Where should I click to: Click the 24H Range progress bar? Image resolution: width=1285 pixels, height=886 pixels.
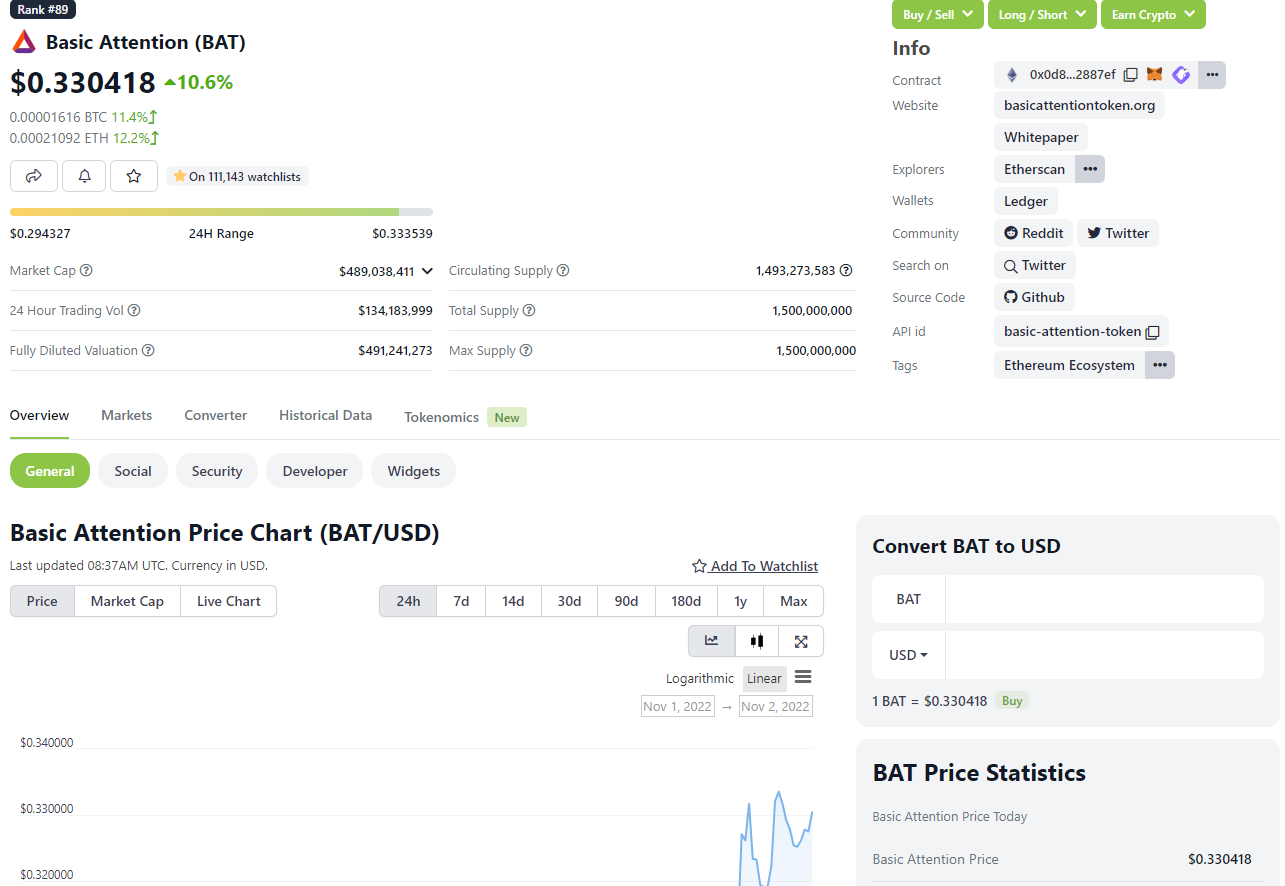(x=221, y=212)
